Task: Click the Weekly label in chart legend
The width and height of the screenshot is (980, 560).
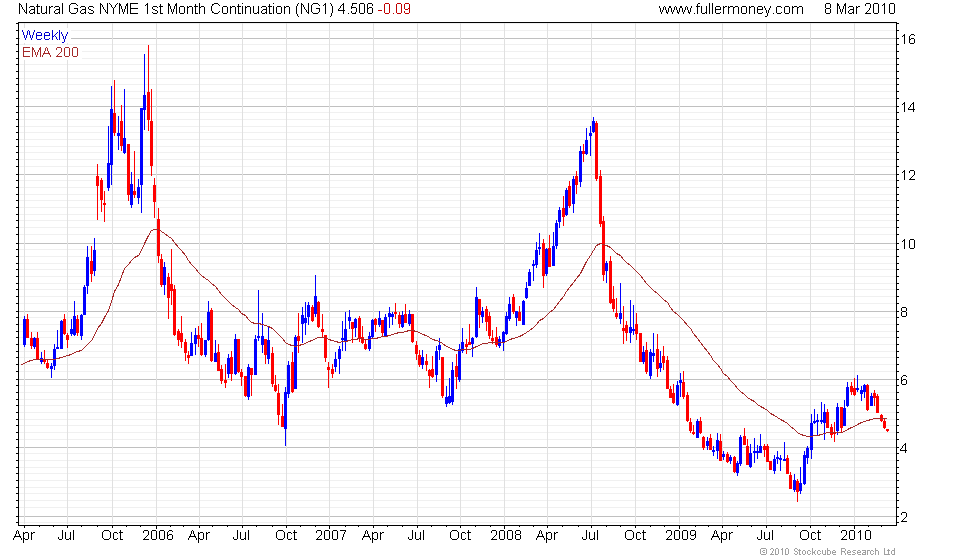Action: point(44,36)
